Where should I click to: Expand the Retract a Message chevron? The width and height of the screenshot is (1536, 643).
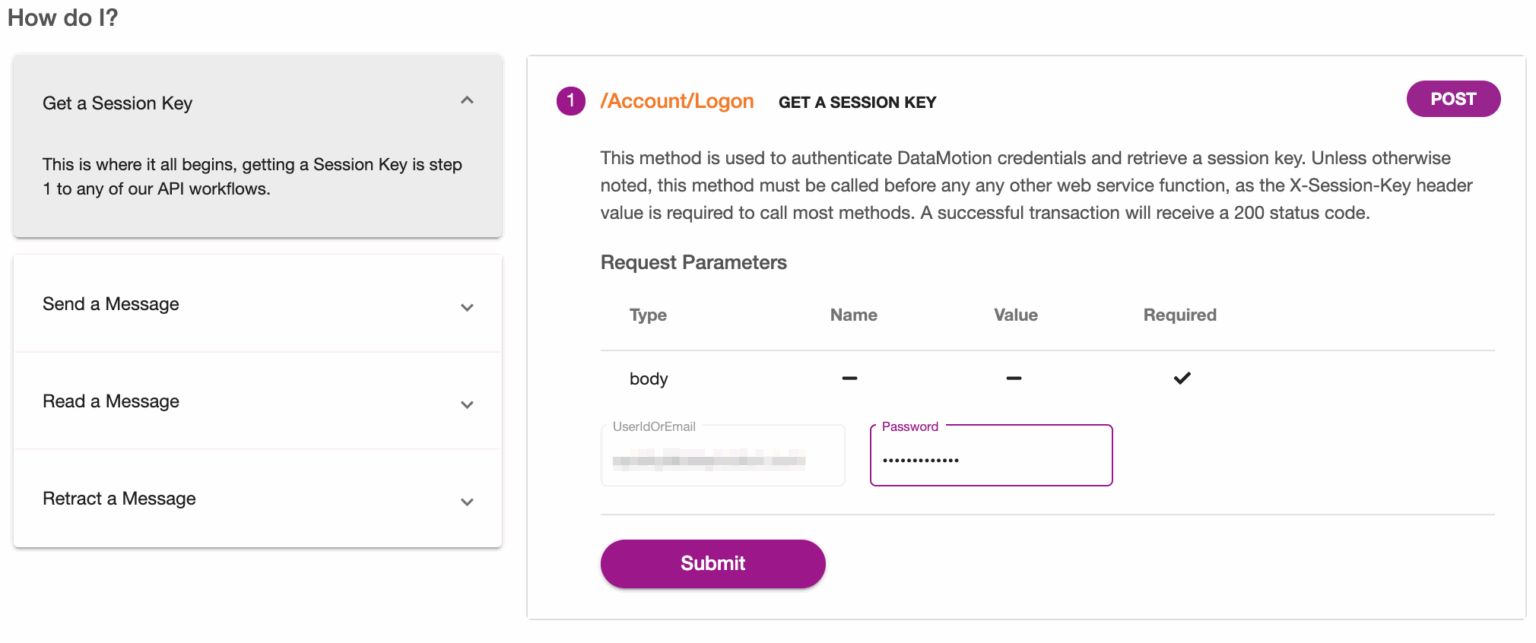[467, 501]
